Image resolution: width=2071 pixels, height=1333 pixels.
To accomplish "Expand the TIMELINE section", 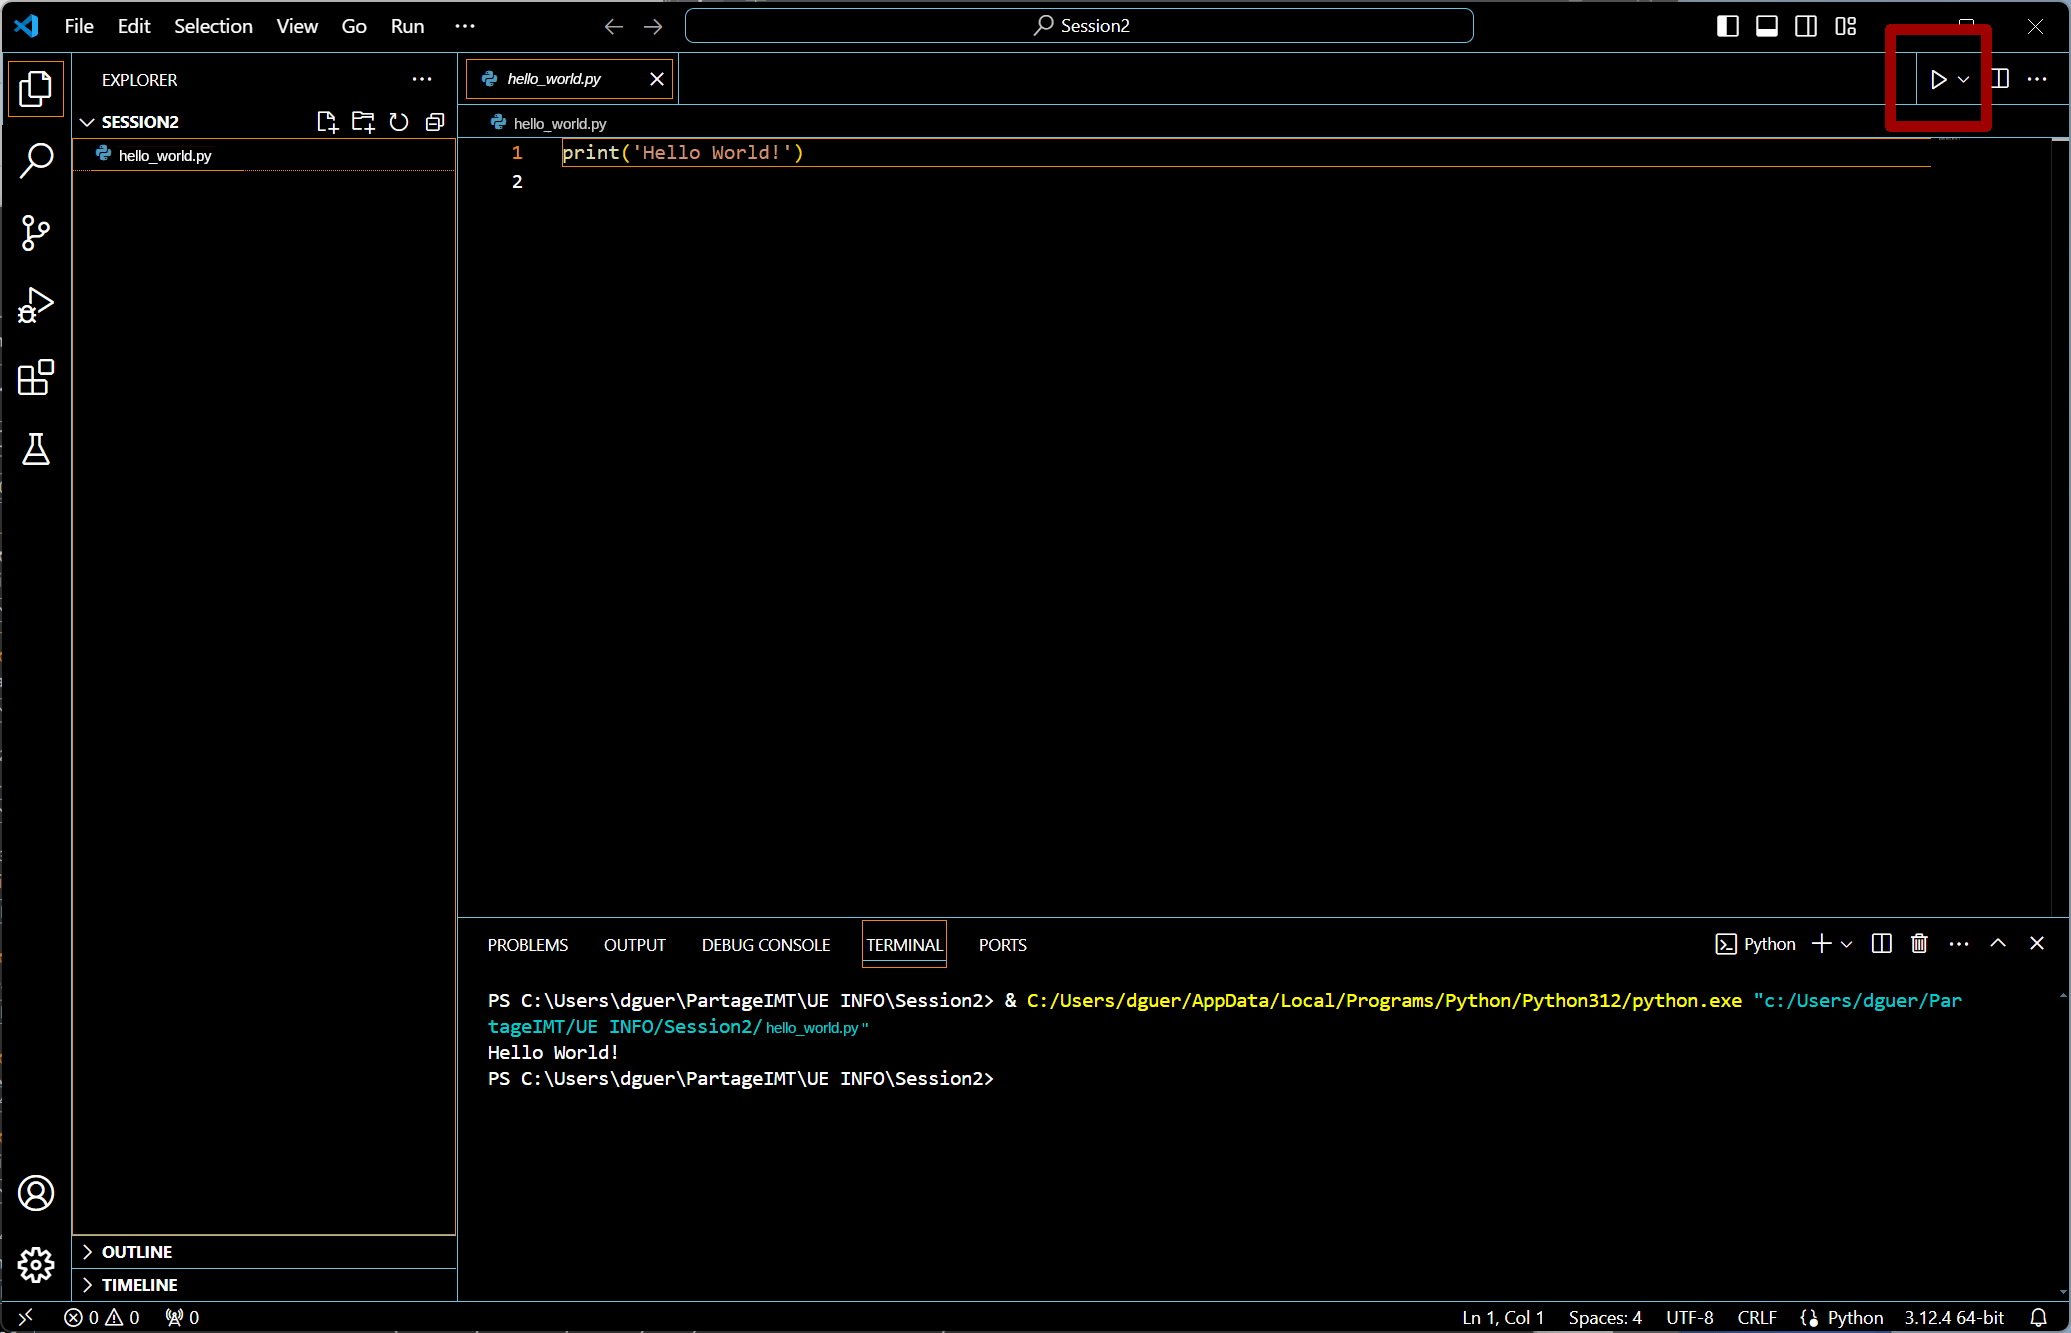I will point(139,1285).
